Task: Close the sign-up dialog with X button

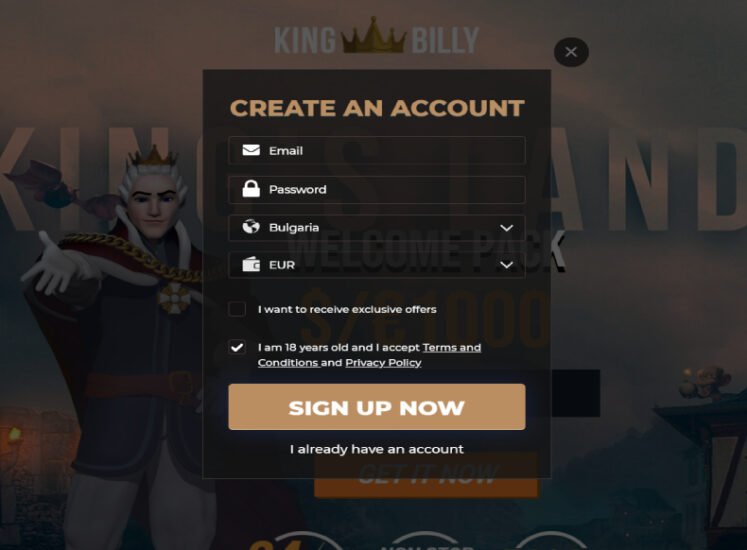Action: tap(571, 52)
